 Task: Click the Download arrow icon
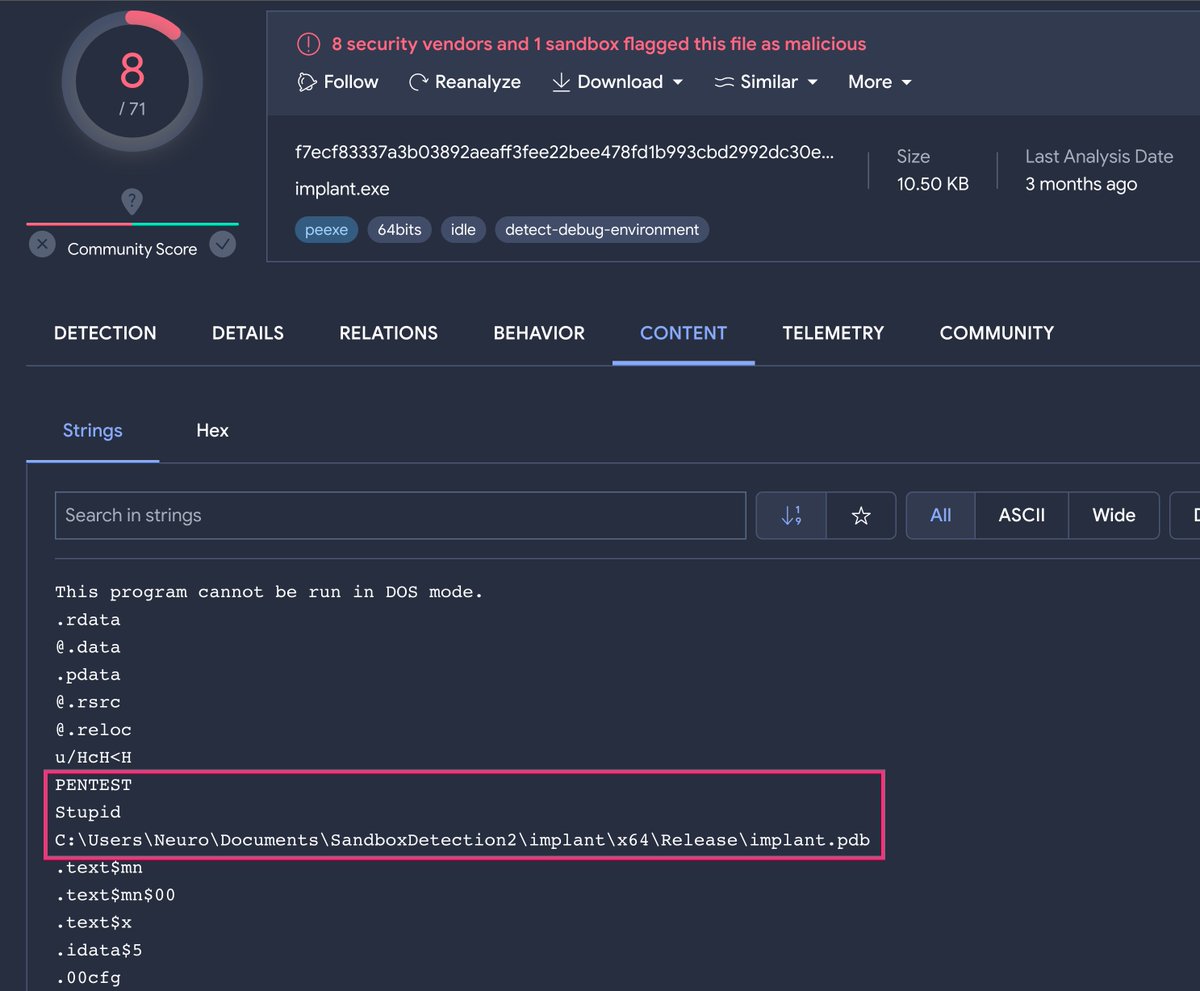click(x=561, y=82)
